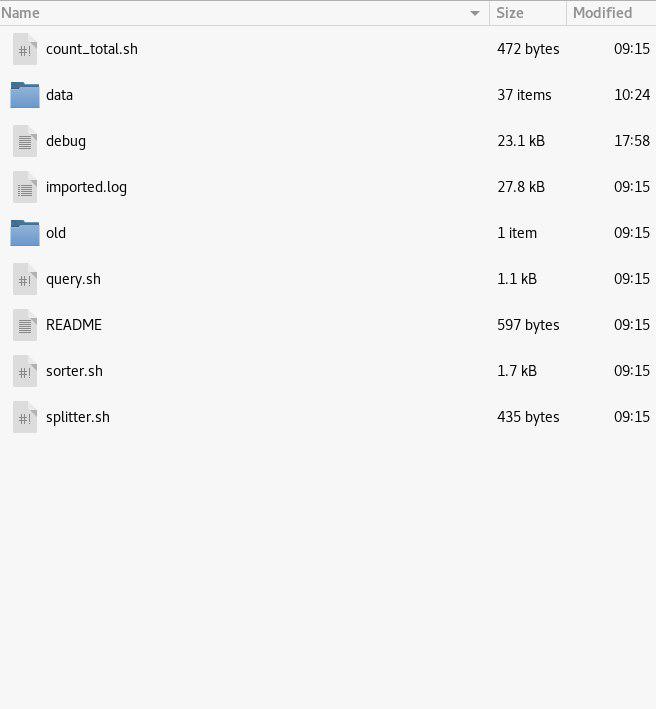Open the old folder icon

(25, 233)
